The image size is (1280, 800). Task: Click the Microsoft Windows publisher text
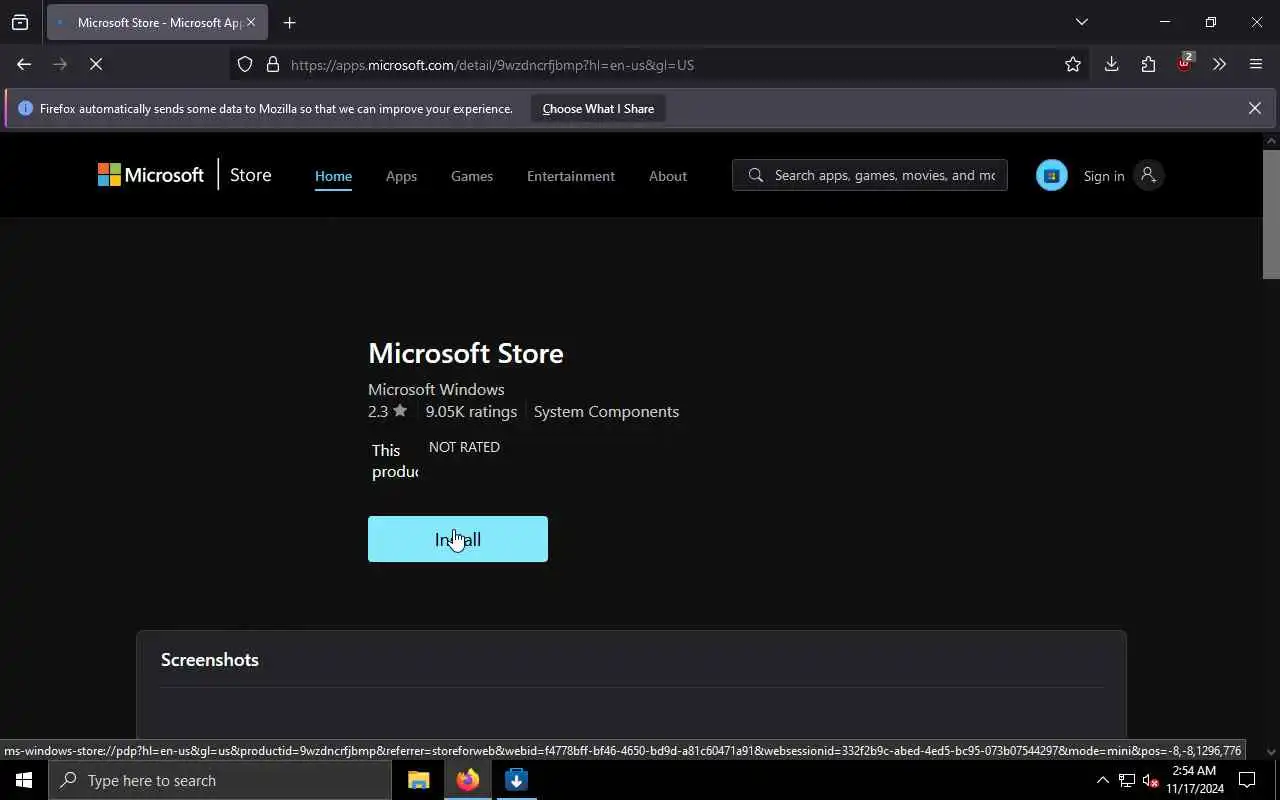tap(436, 389)
